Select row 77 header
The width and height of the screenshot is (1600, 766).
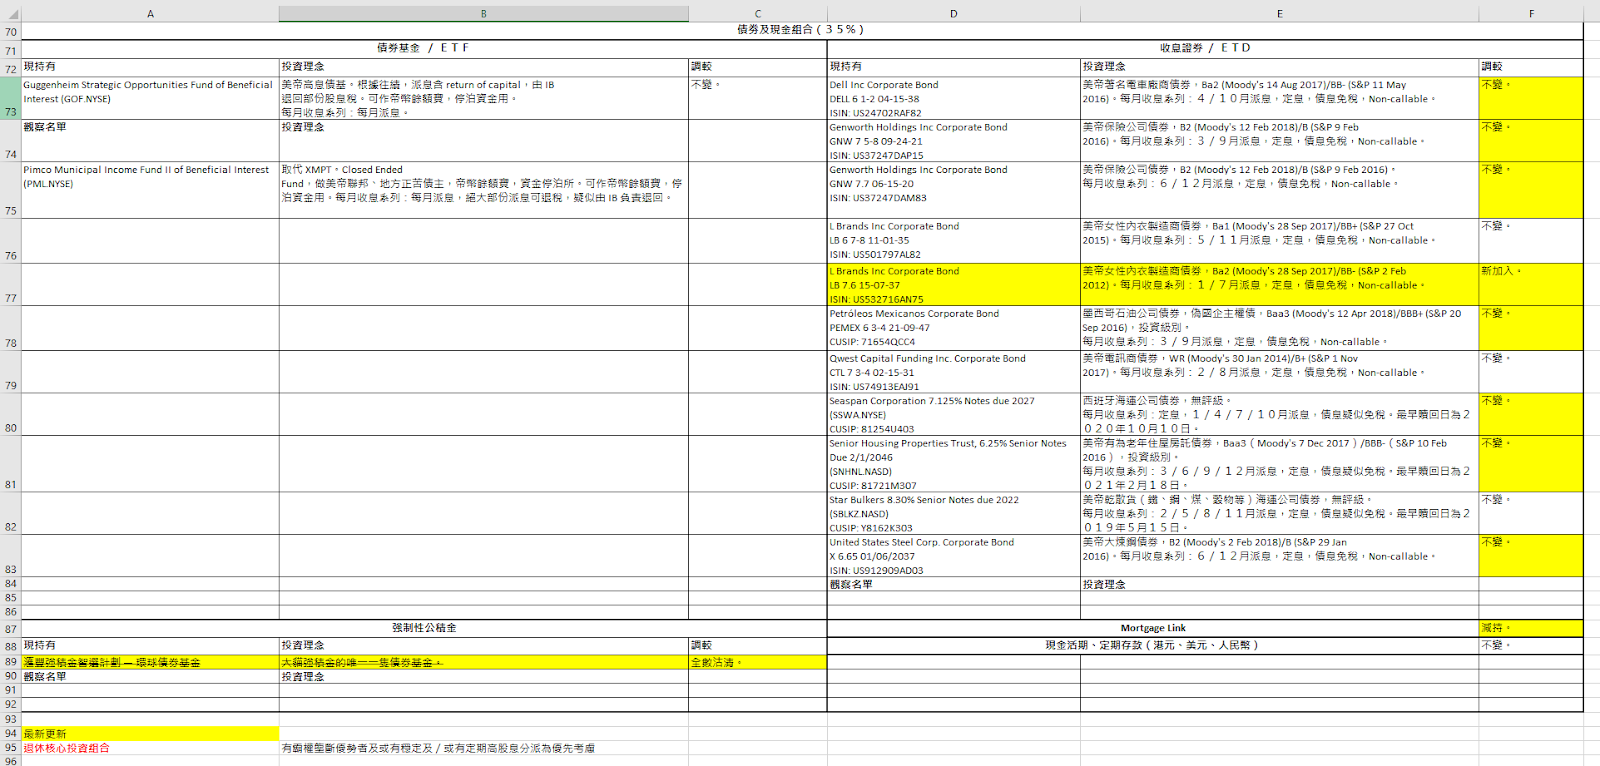point(10,284)
